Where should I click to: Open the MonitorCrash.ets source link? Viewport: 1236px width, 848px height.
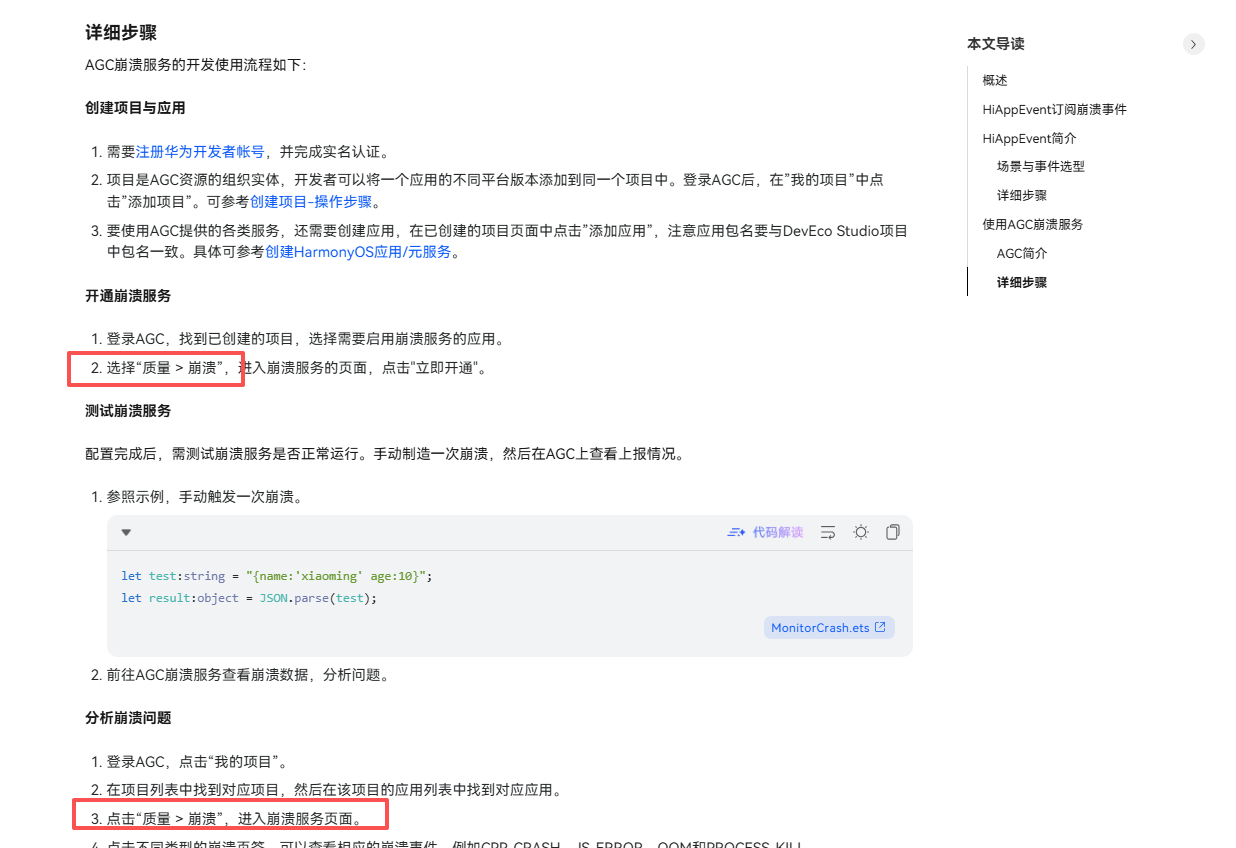pos(829,628)
